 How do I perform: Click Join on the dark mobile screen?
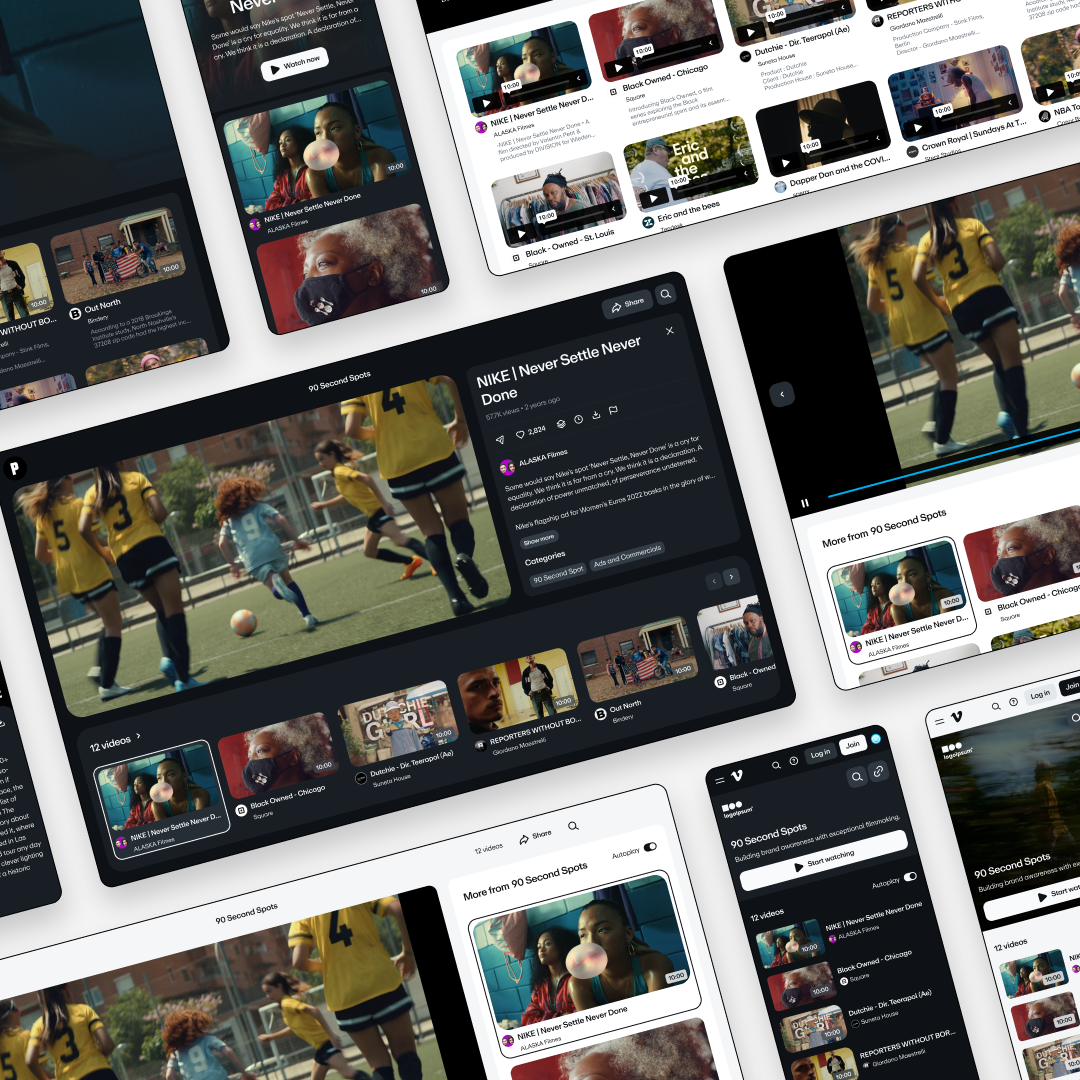click(x=853, y=745)
